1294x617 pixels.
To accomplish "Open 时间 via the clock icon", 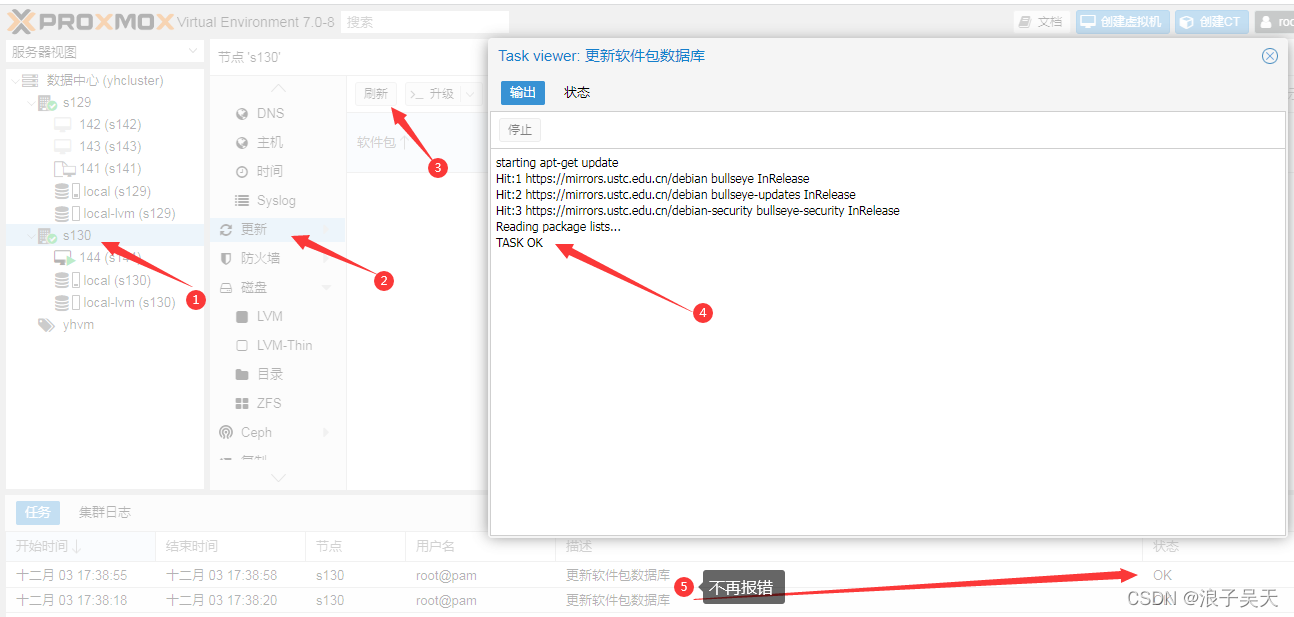I will tap(241, 171).
